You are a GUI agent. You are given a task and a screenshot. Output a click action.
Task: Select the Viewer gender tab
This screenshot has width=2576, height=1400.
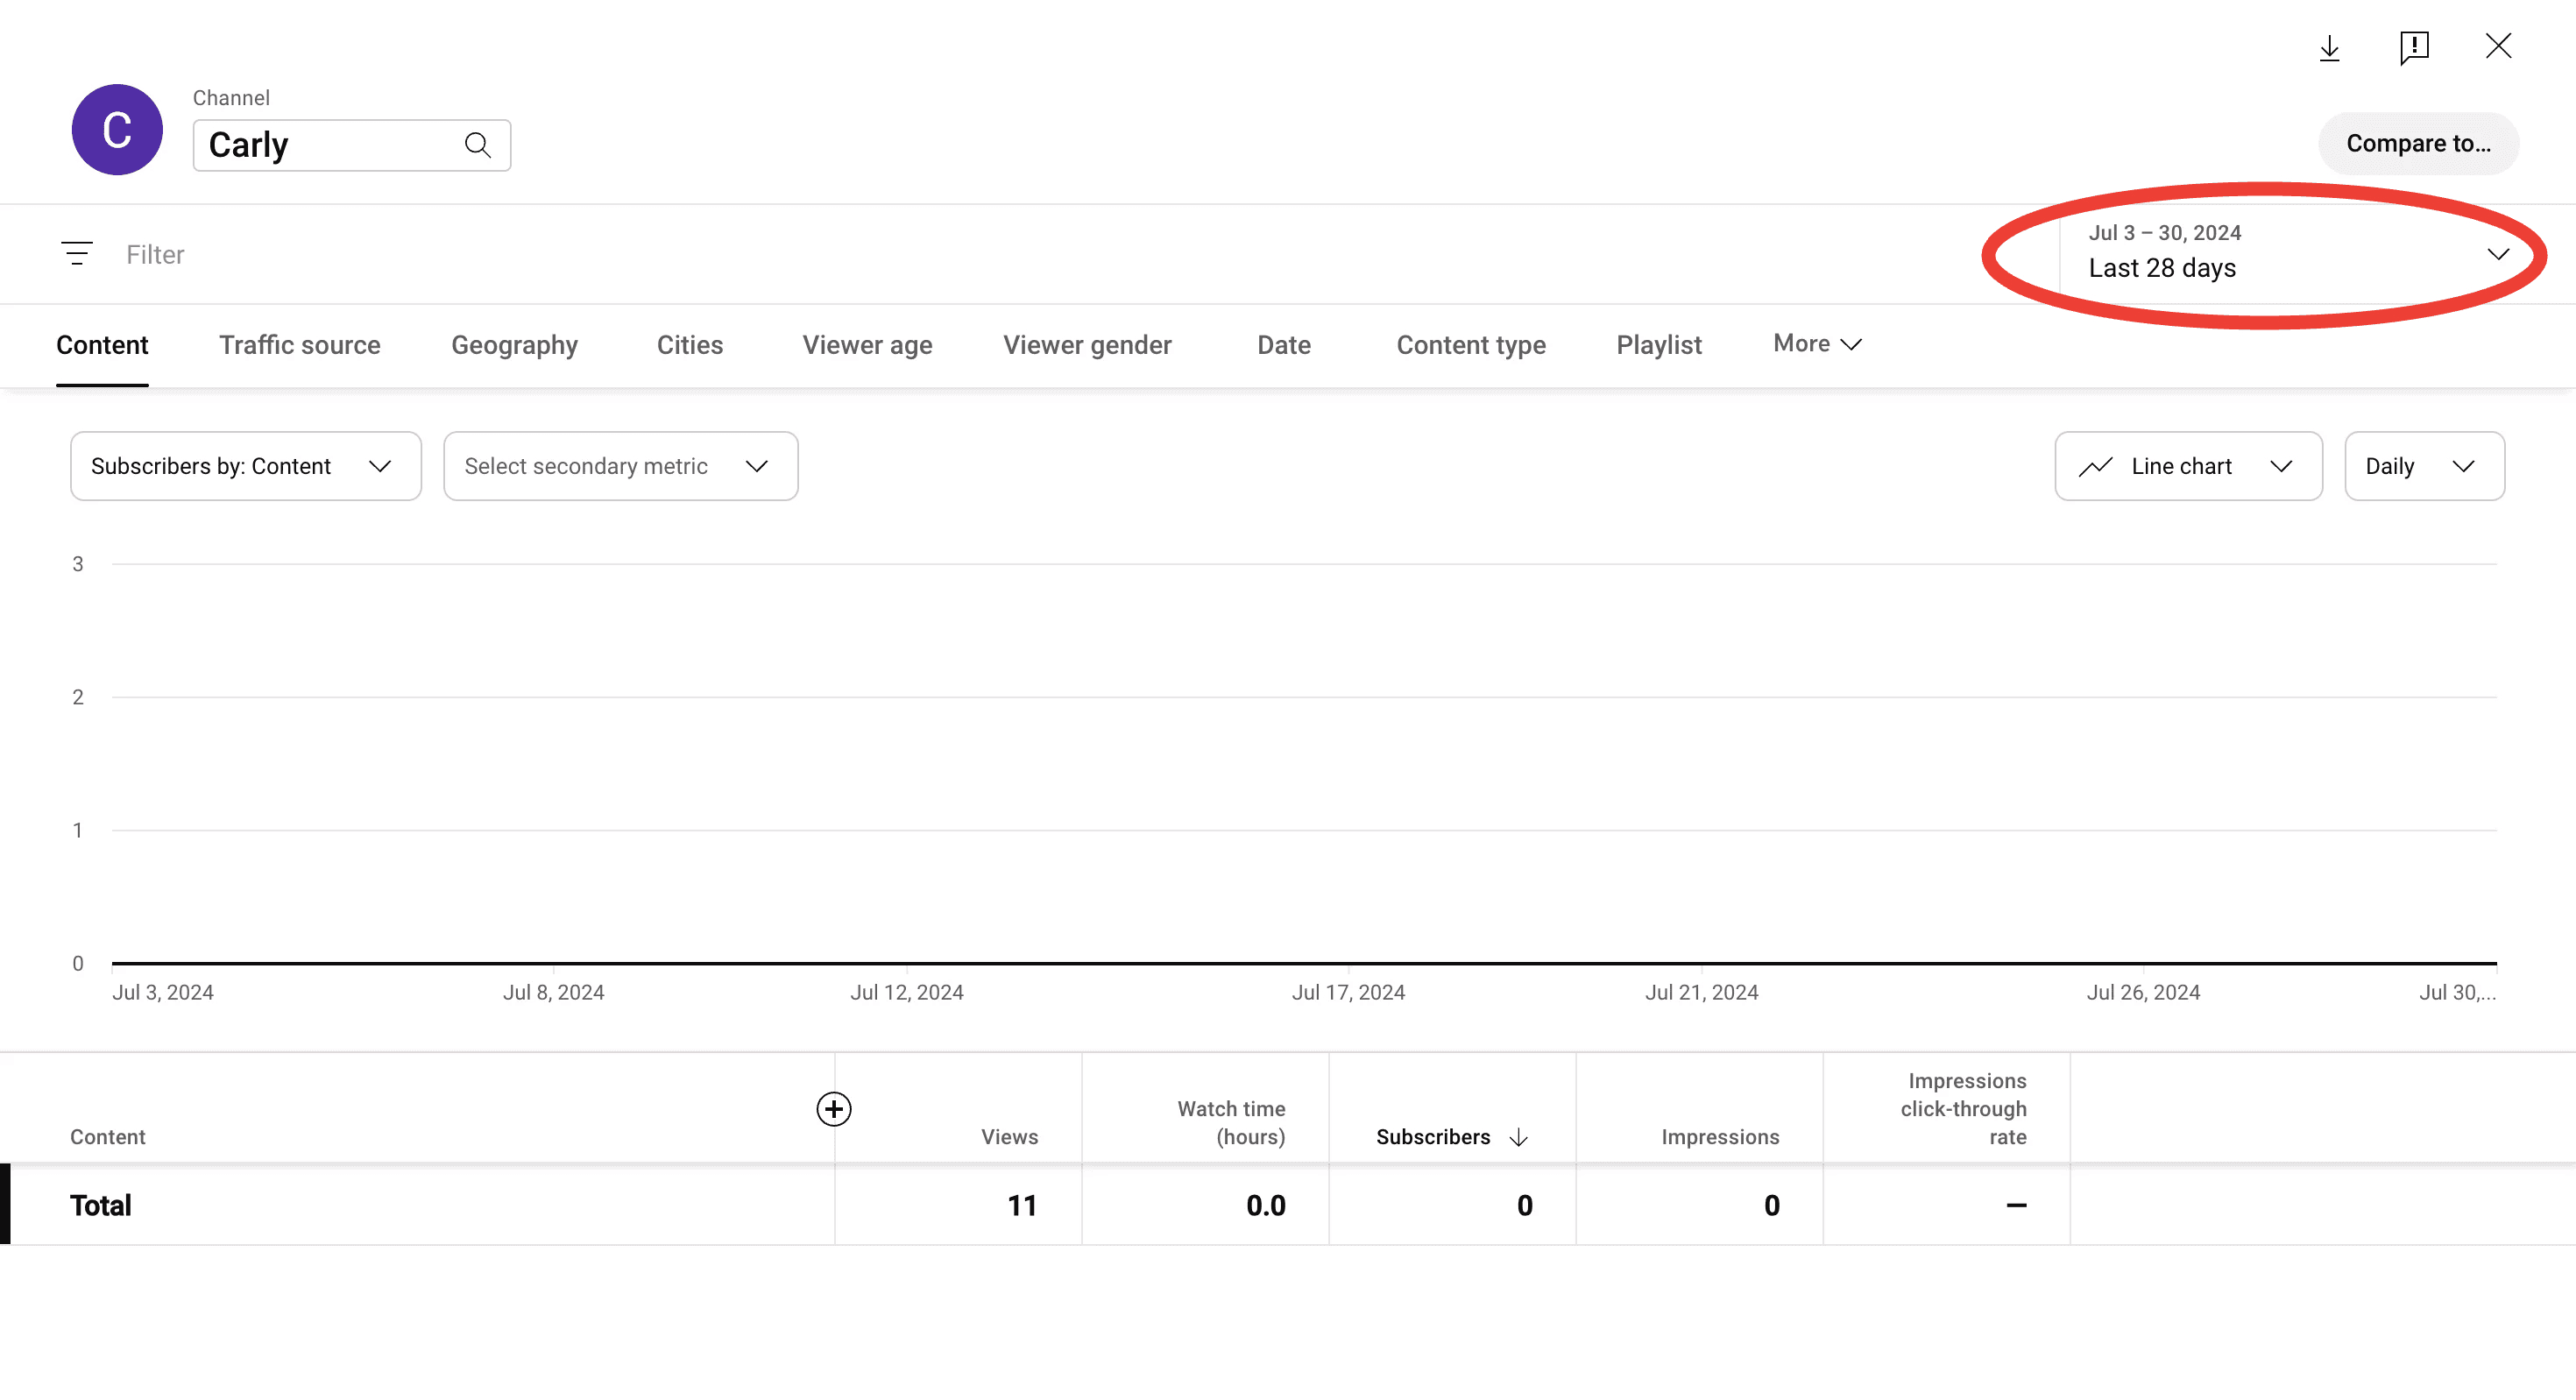point(1087,345)
